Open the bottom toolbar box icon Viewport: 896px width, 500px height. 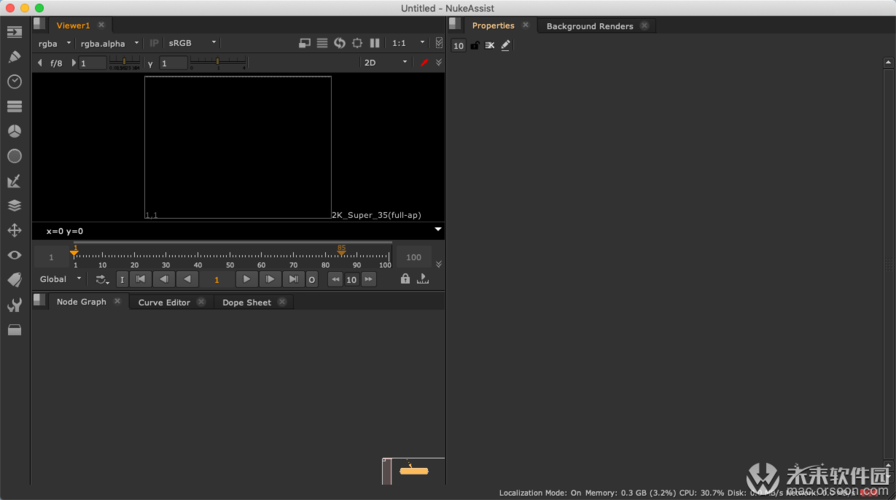[x=14, y=330]
